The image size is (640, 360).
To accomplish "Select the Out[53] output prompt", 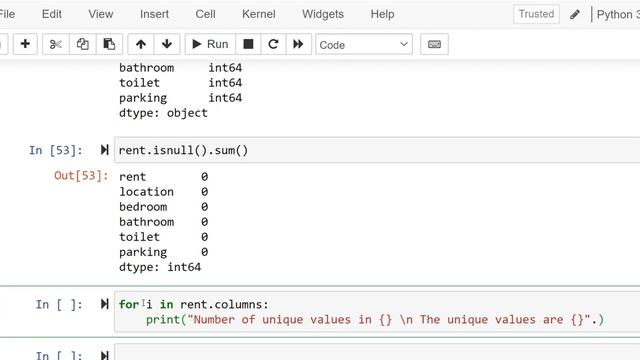I will [x=81, y=176].
